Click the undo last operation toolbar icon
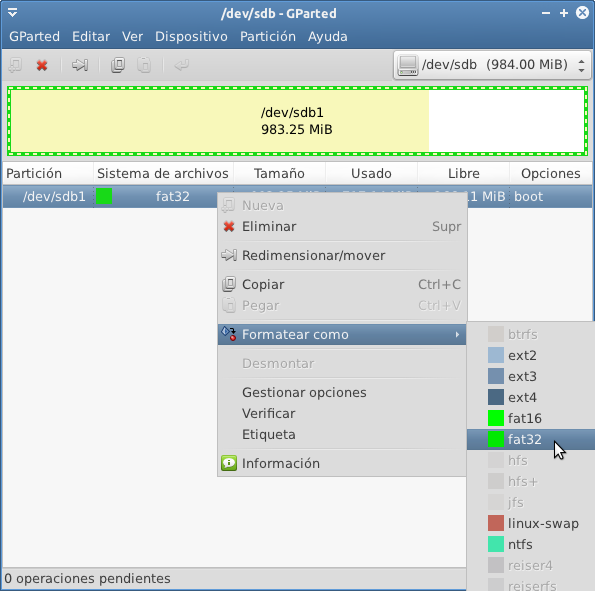595x591 pixels. pyautogui.click(x=182, y=65)
